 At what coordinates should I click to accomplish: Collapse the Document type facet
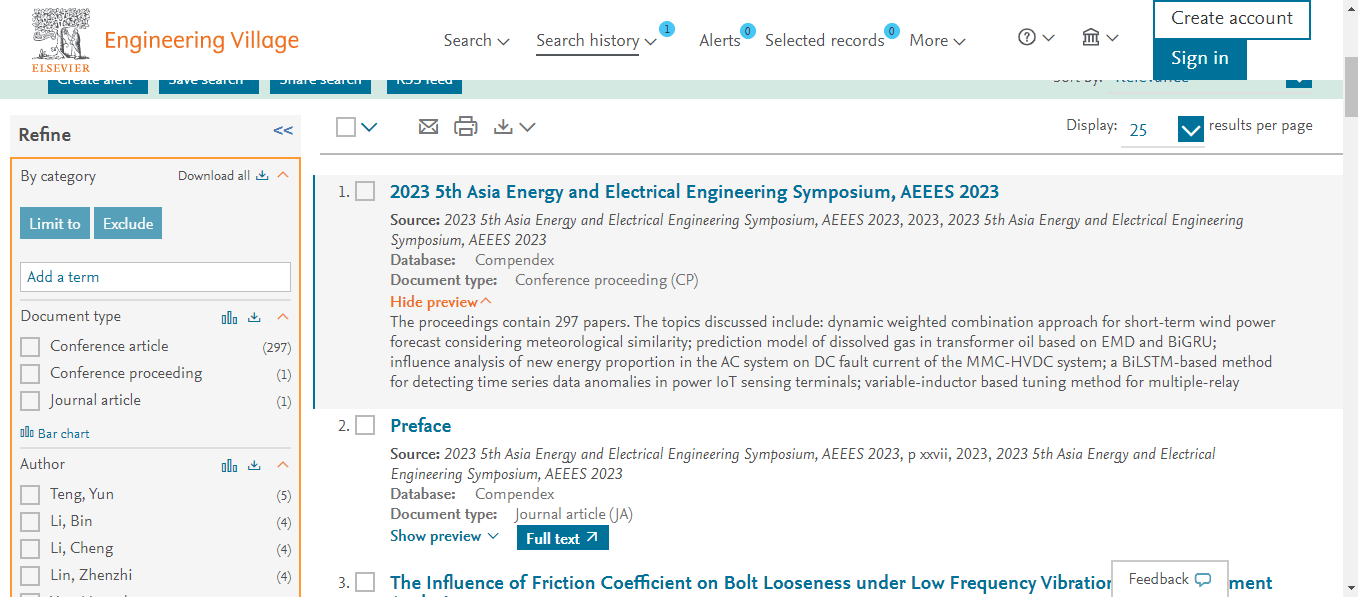pyautogui.click(x=283, y=317)
